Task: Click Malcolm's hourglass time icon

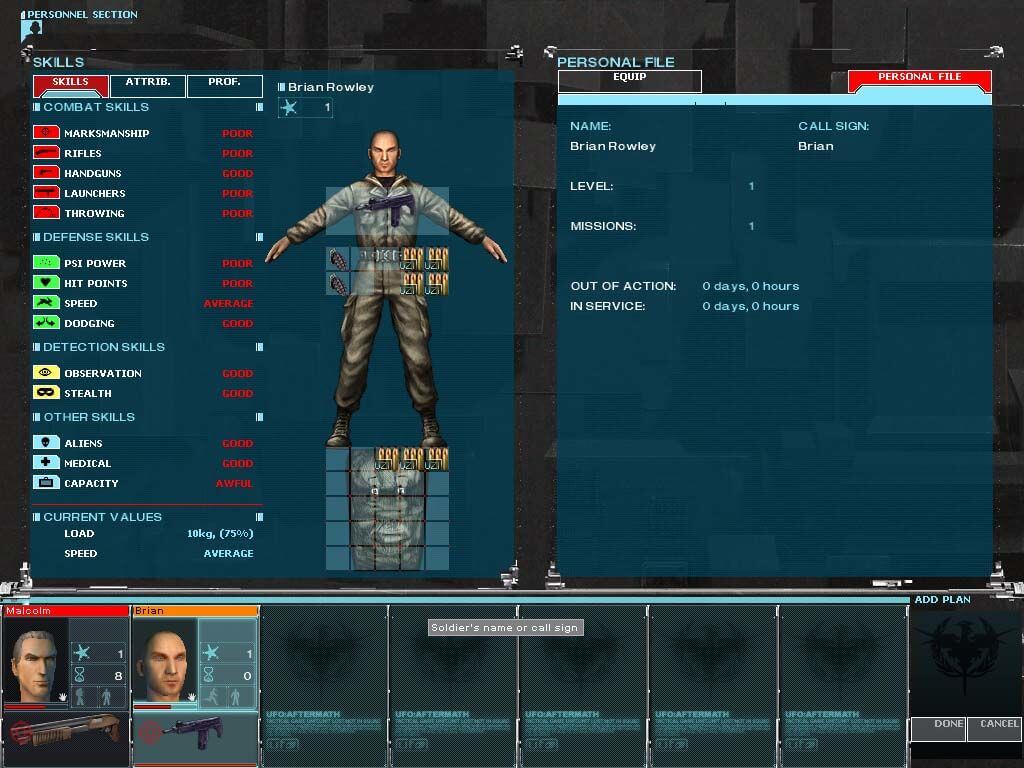Action: (x=80, y=675)
